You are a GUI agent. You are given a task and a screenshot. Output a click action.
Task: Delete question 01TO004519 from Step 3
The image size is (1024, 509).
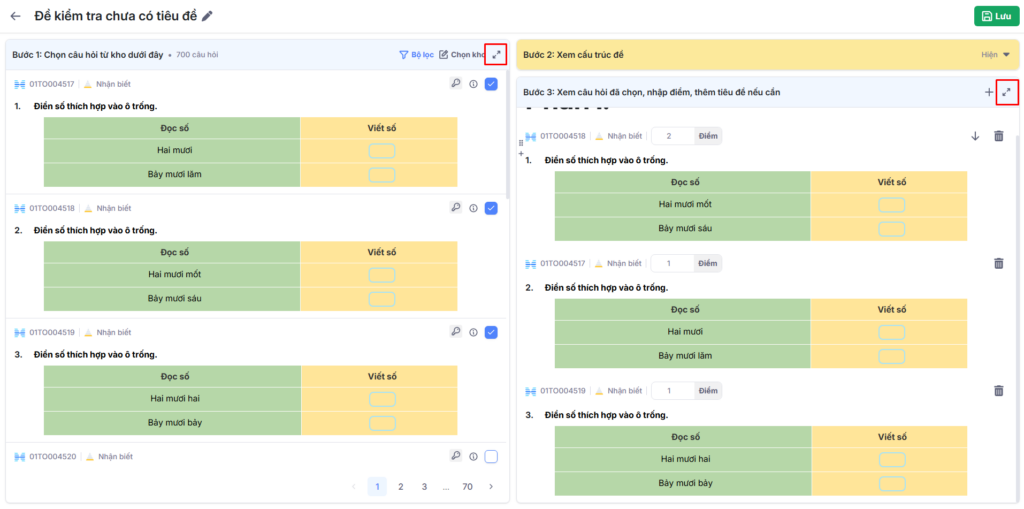point(998,391)
